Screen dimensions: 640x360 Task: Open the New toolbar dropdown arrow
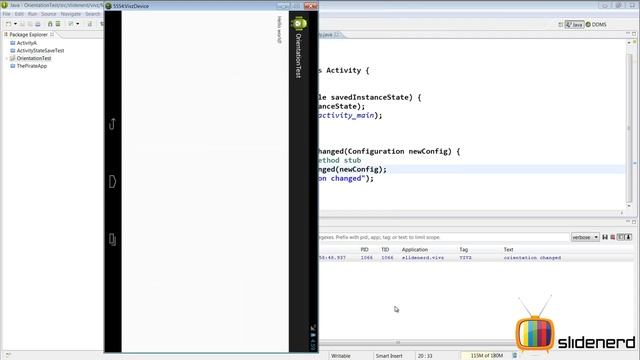pyautogui.click(x=16, y=24)
